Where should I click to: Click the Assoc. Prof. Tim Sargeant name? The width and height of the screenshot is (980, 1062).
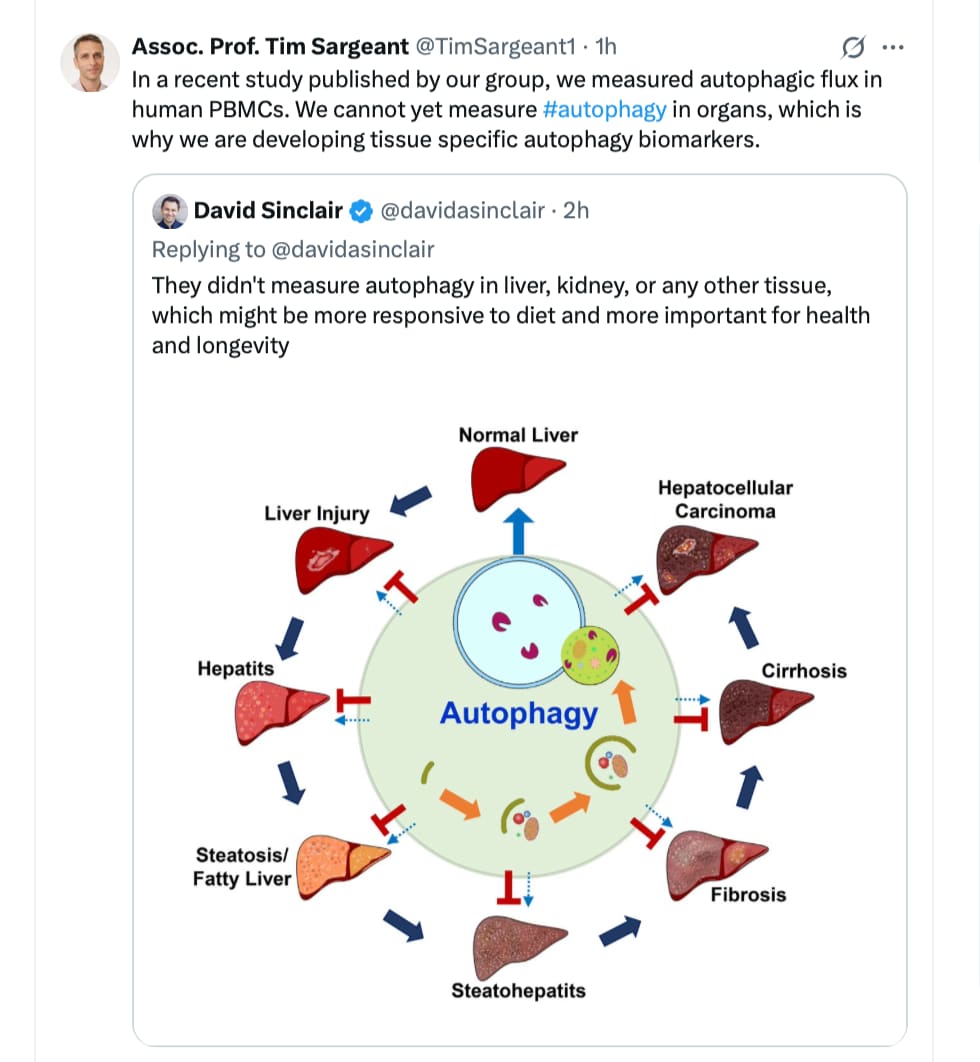(270, 46)
